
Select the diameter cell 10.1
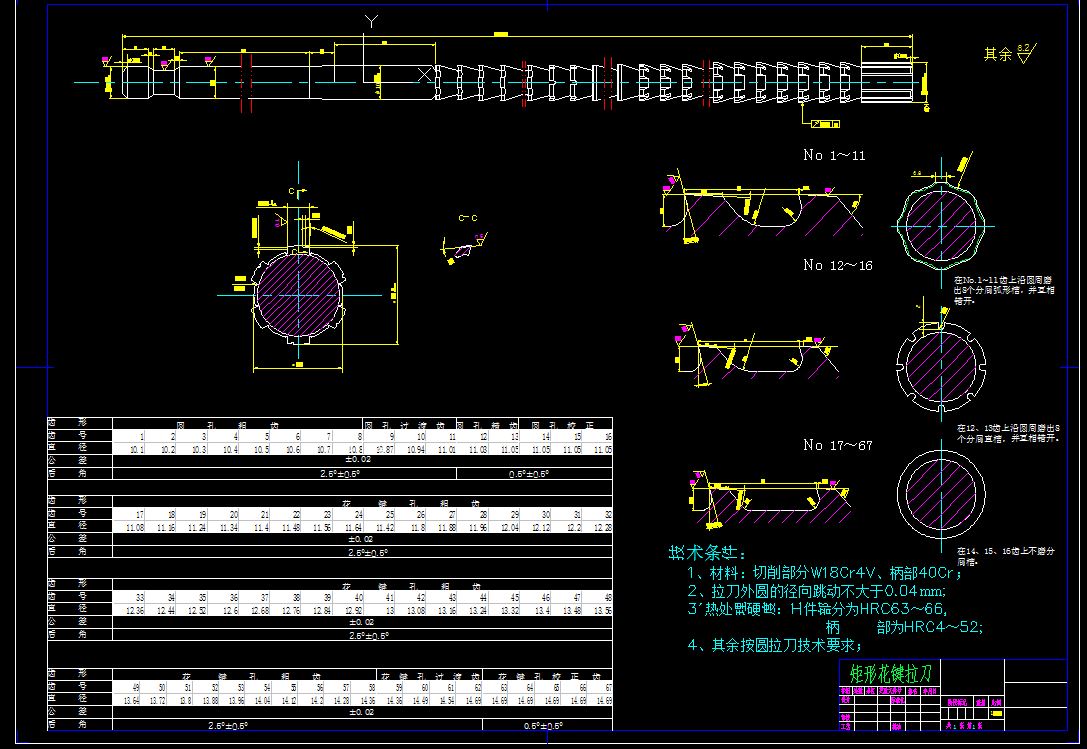click(137, 450)
